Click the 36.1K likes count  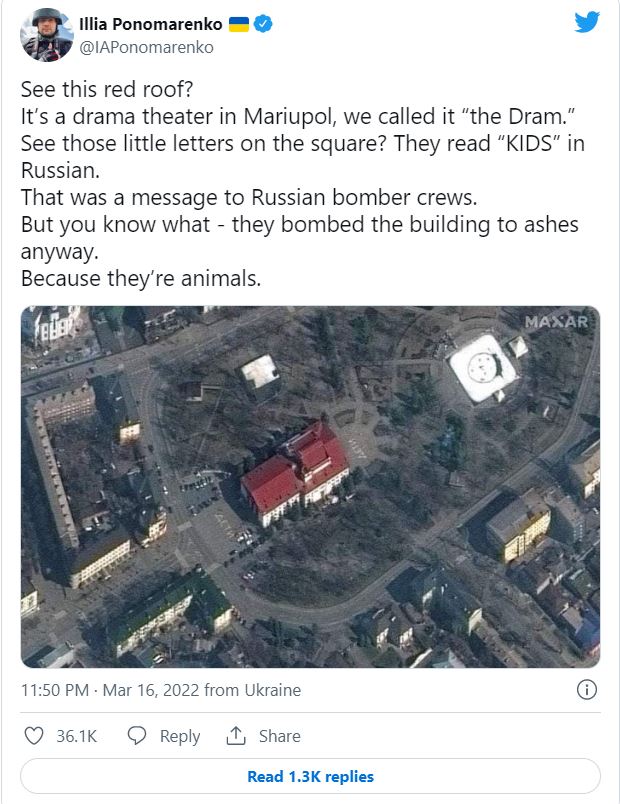point(76,736)
